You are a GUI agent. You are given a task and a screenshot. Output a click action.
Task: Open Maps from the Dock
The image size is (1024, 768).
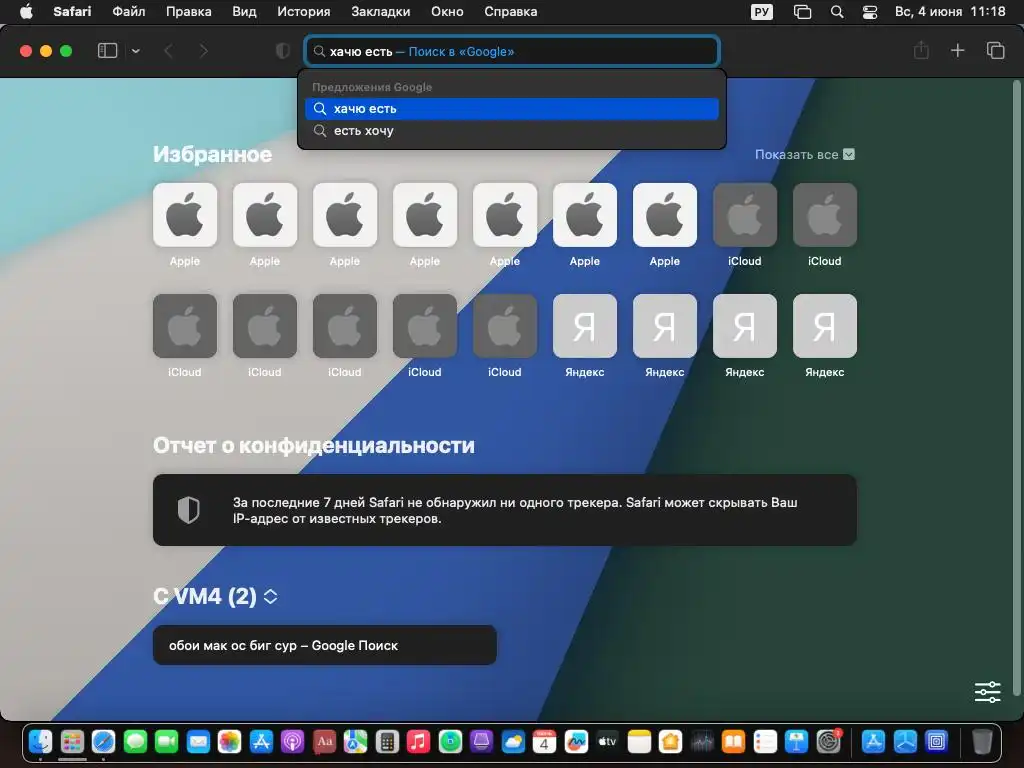[355, 742]
